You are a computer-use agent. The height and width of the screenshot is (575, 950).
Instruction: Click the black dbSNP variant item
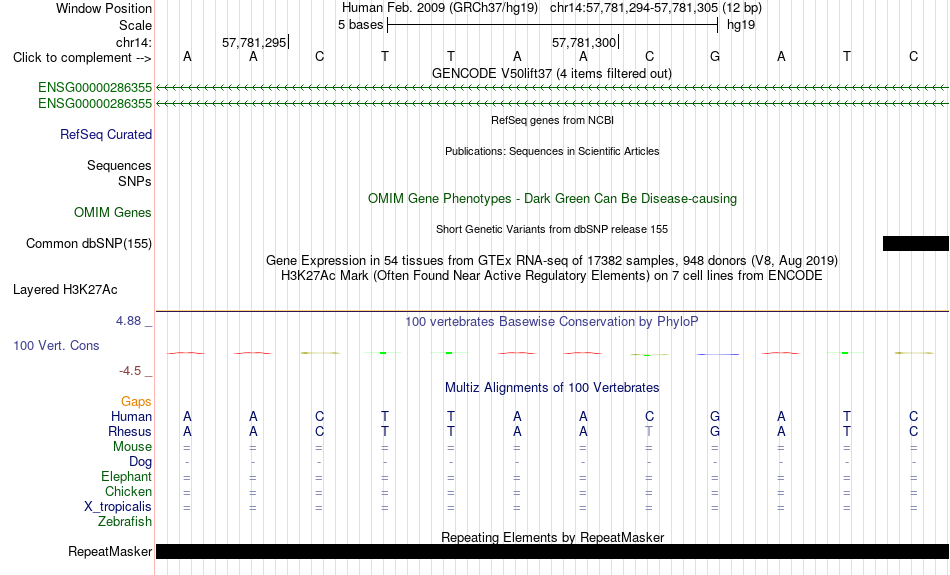click(x=915, y=244)
